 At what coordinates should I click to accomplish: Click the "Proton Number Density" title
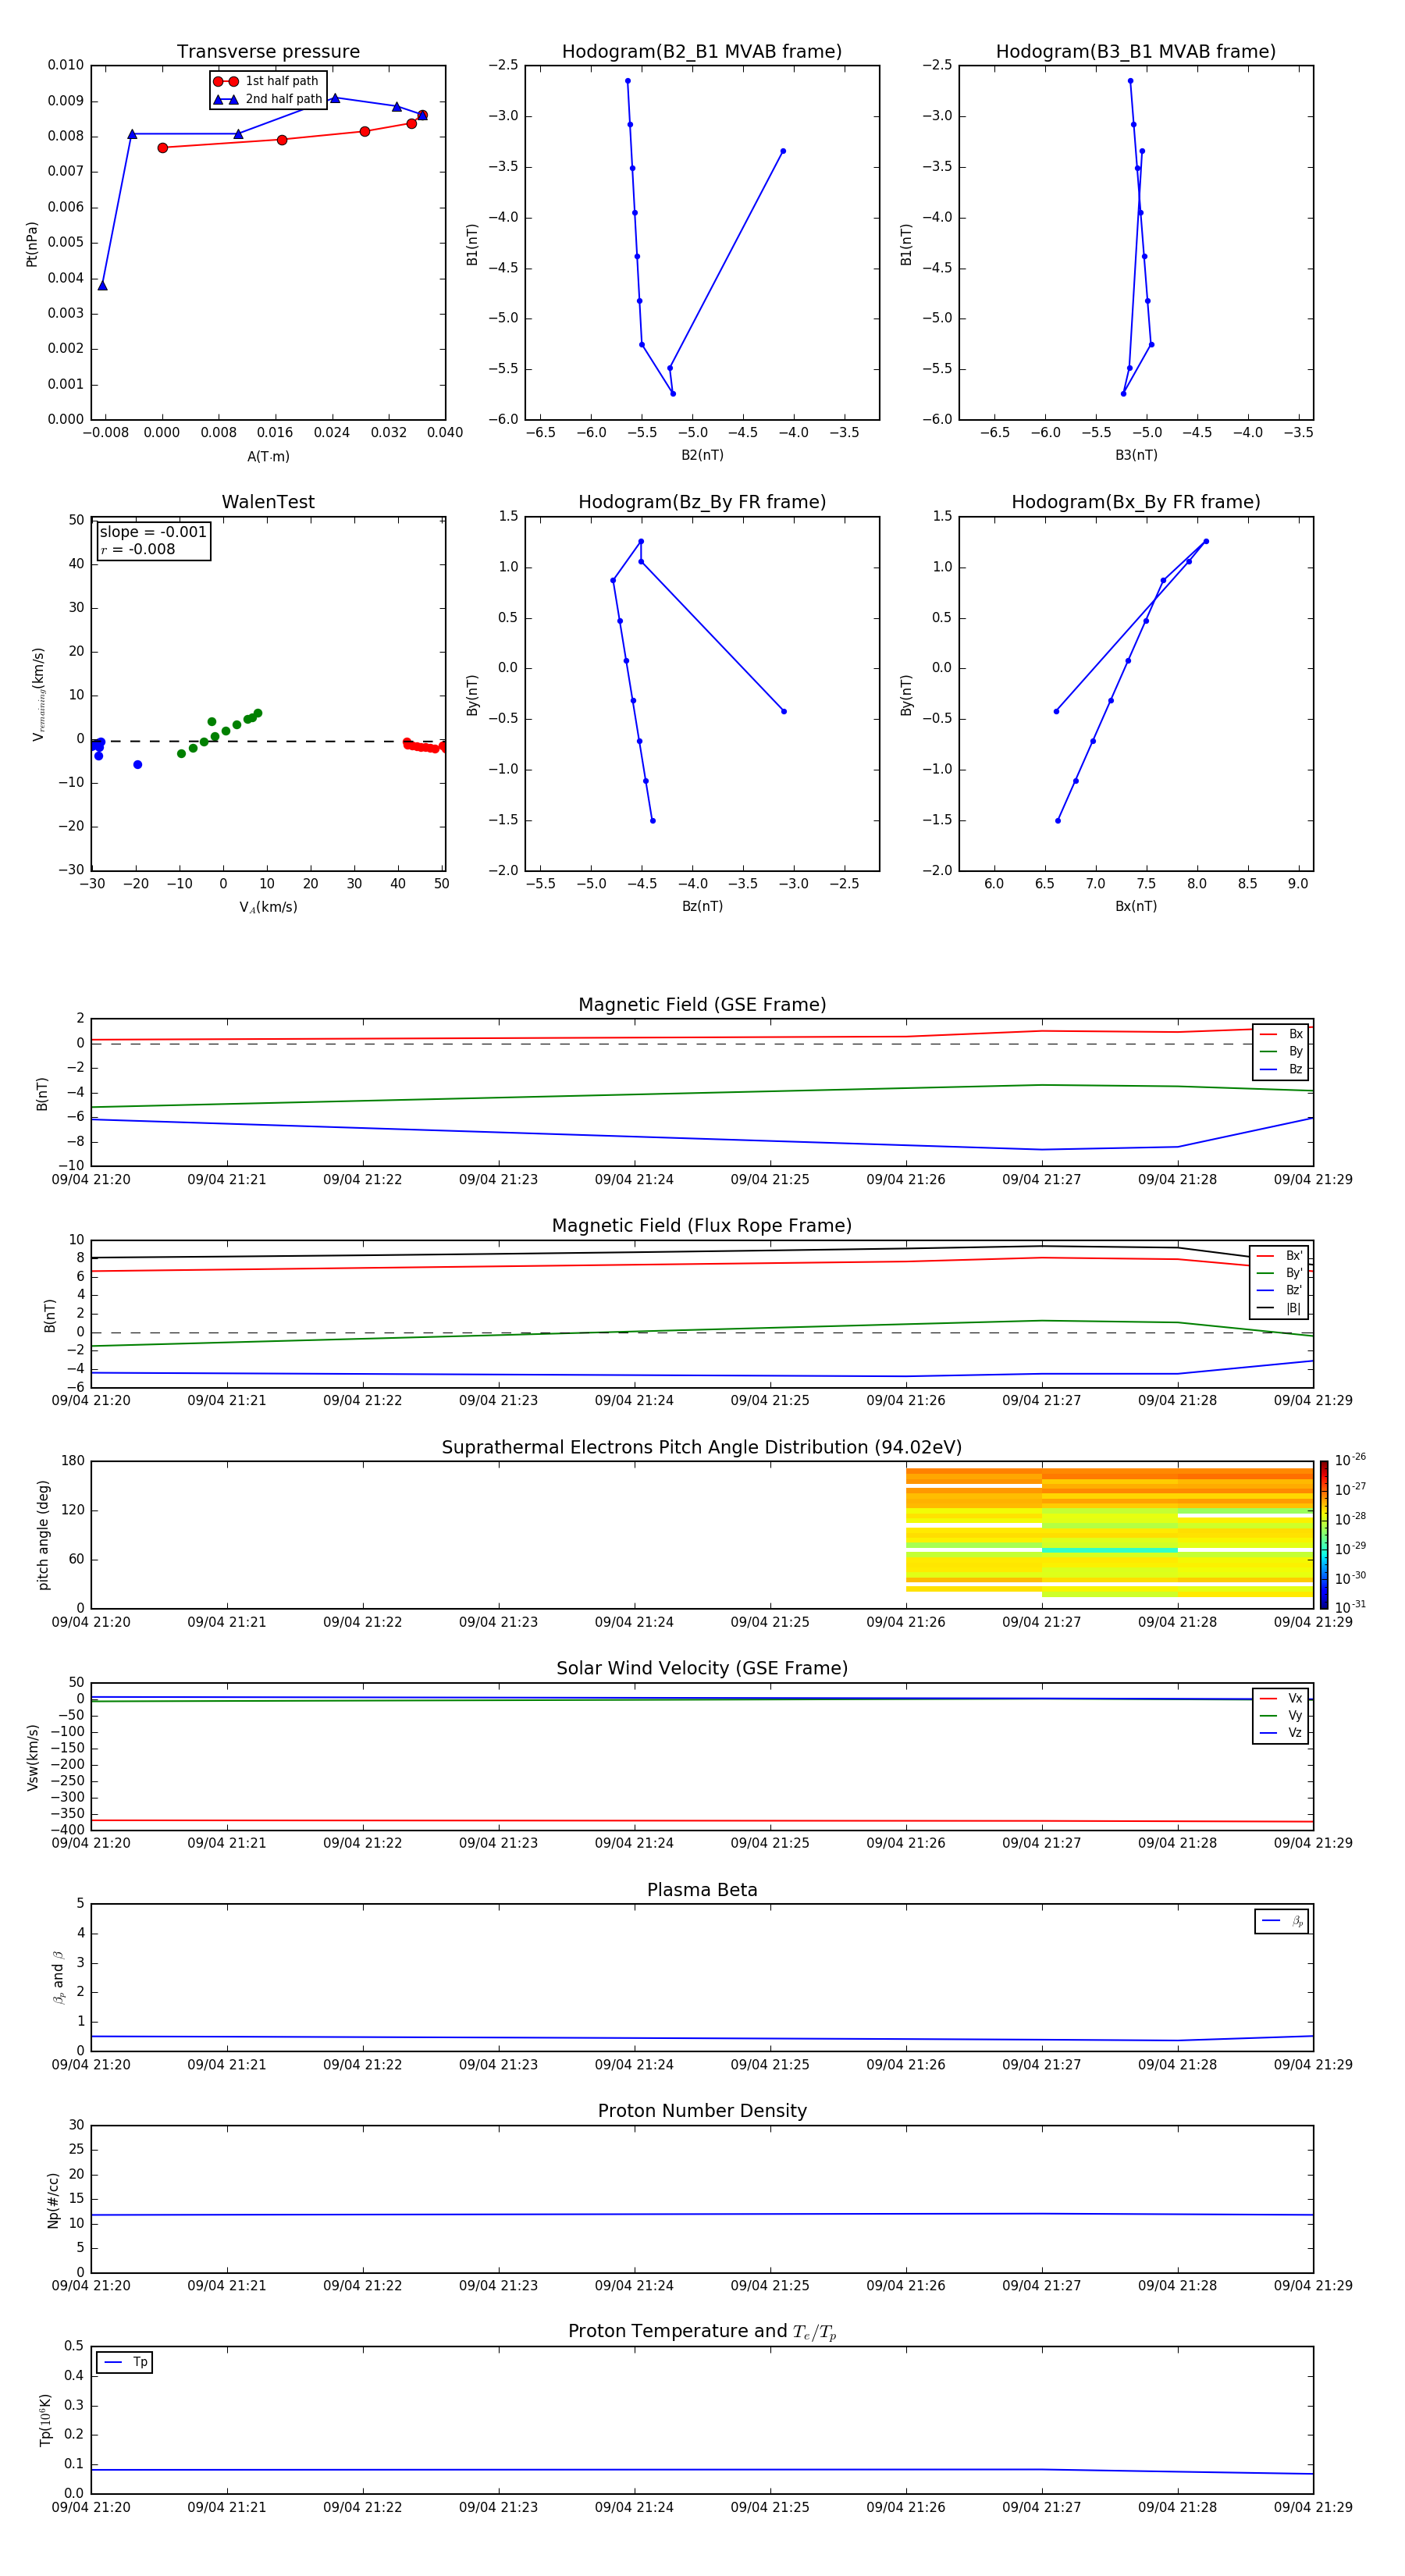[x=702, y=2111]
